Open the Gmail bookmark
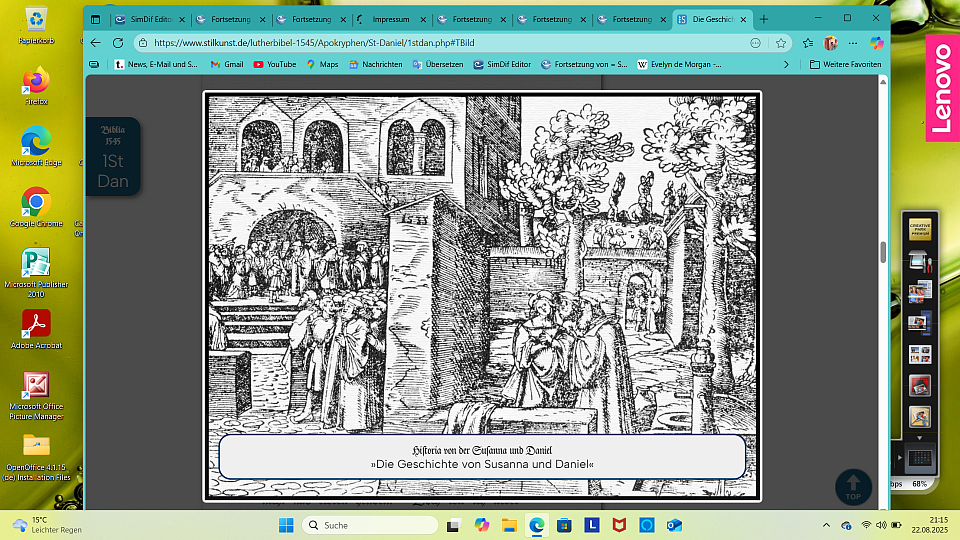The height and width of the screenshot is (540, 960). click(227, 64)
